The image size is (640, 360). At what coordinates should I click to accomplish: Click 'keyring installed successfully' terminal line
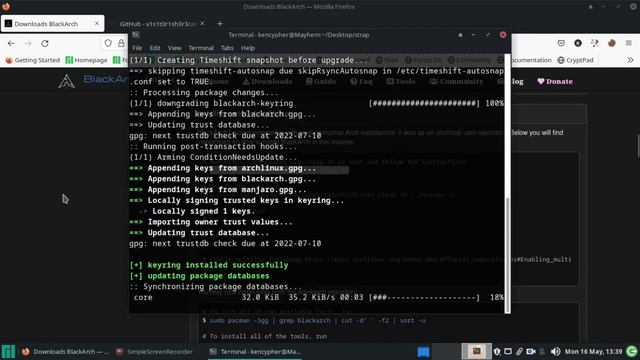point(209,265)
